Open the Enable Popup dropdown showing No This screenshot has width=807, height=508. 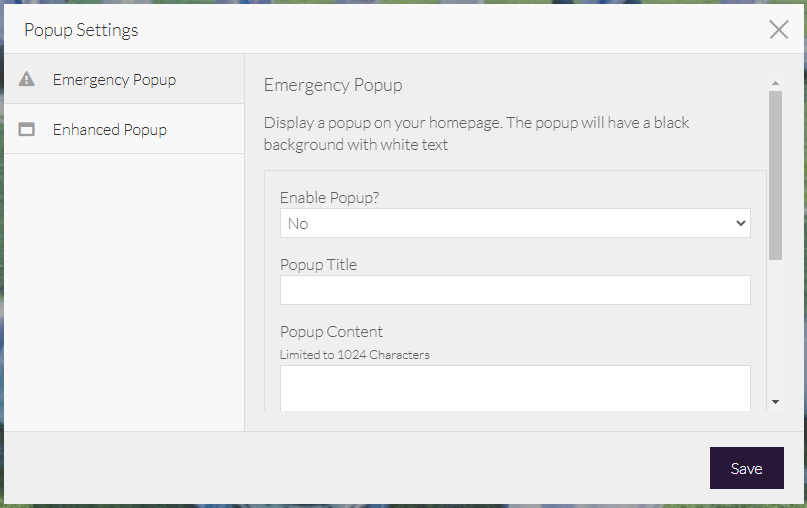click(x=514, y=223)
